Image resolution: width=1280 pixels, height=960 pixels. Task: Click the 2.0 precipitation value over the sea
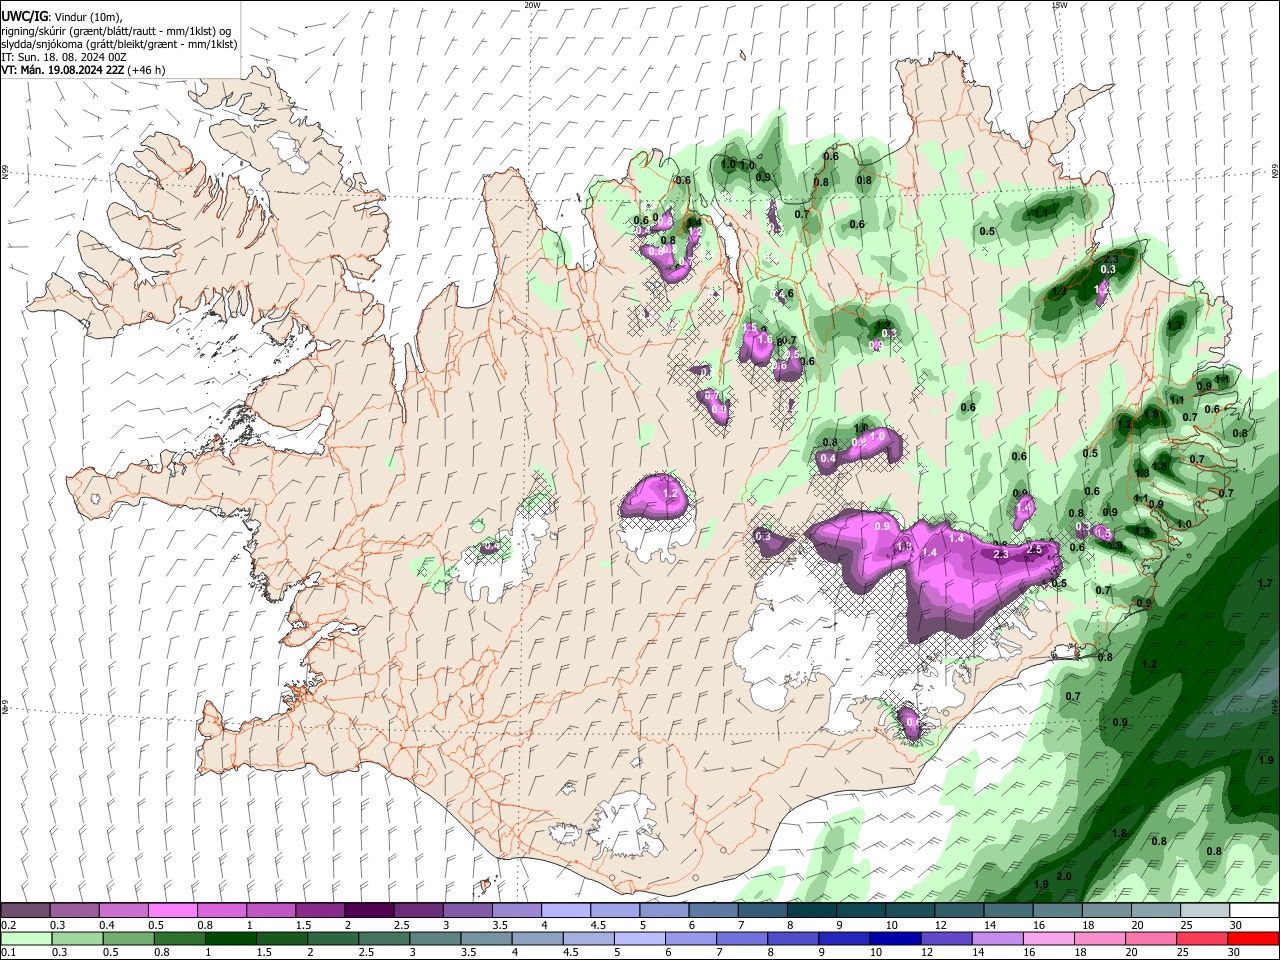pyautogui.click(x=1063, y=877)
